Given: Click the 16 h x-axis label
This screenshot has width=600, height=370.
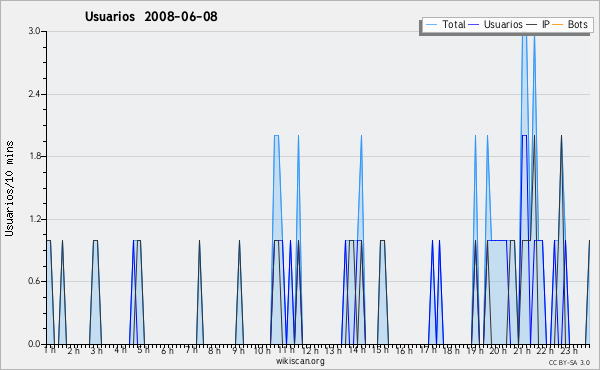Looking at the screenshot, I should tap(404, 350).
